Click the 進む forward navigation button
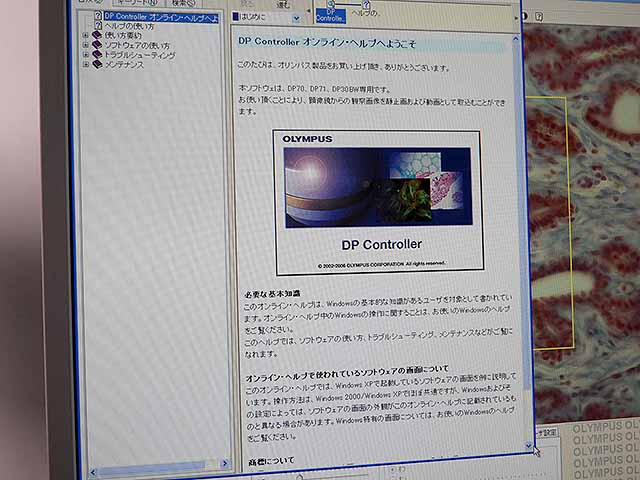Screen dimensions: 640x480 (x=284, y=5)
